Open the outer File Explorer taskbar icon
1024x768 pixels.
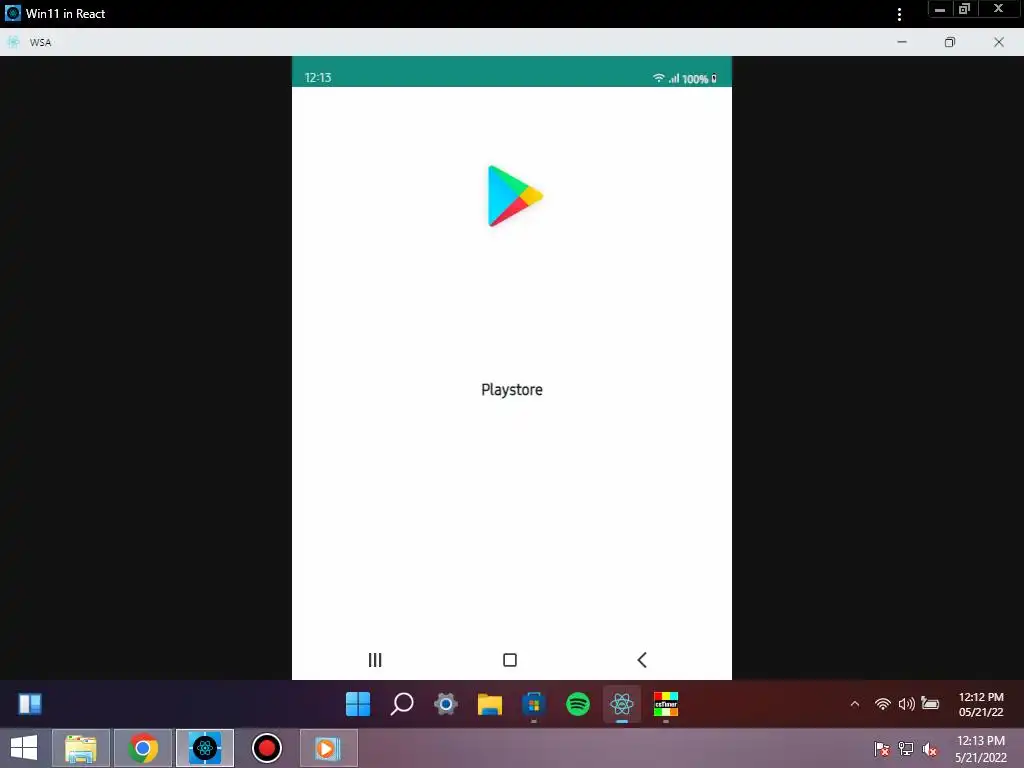click(81, 748)
